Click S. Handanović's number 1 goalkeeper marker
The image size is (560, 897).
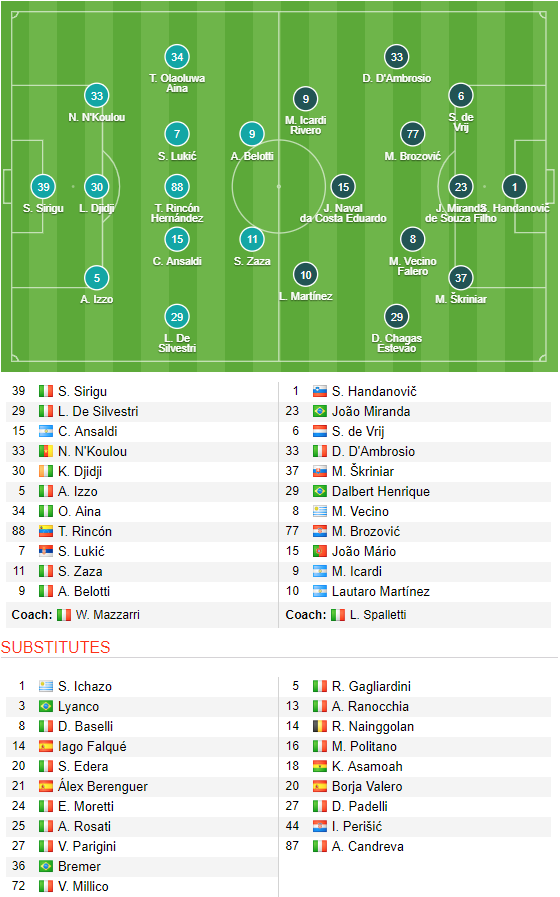click(x=514, y=187)
